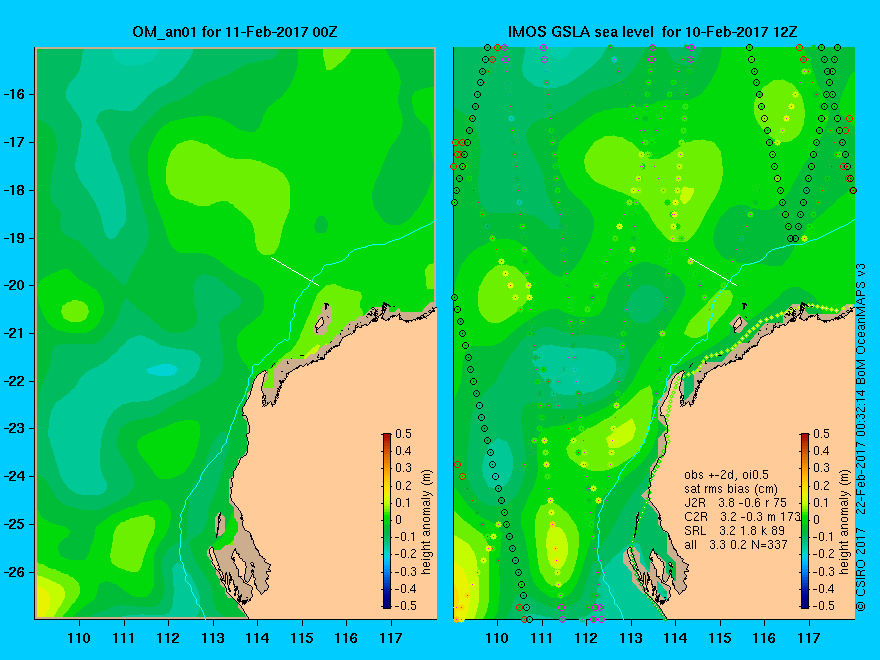Image resolution: width=880 pixels, height=660 pixels.
Task: Click longitude label 110 under the OM_an01 map
Action: pos(79,638)
